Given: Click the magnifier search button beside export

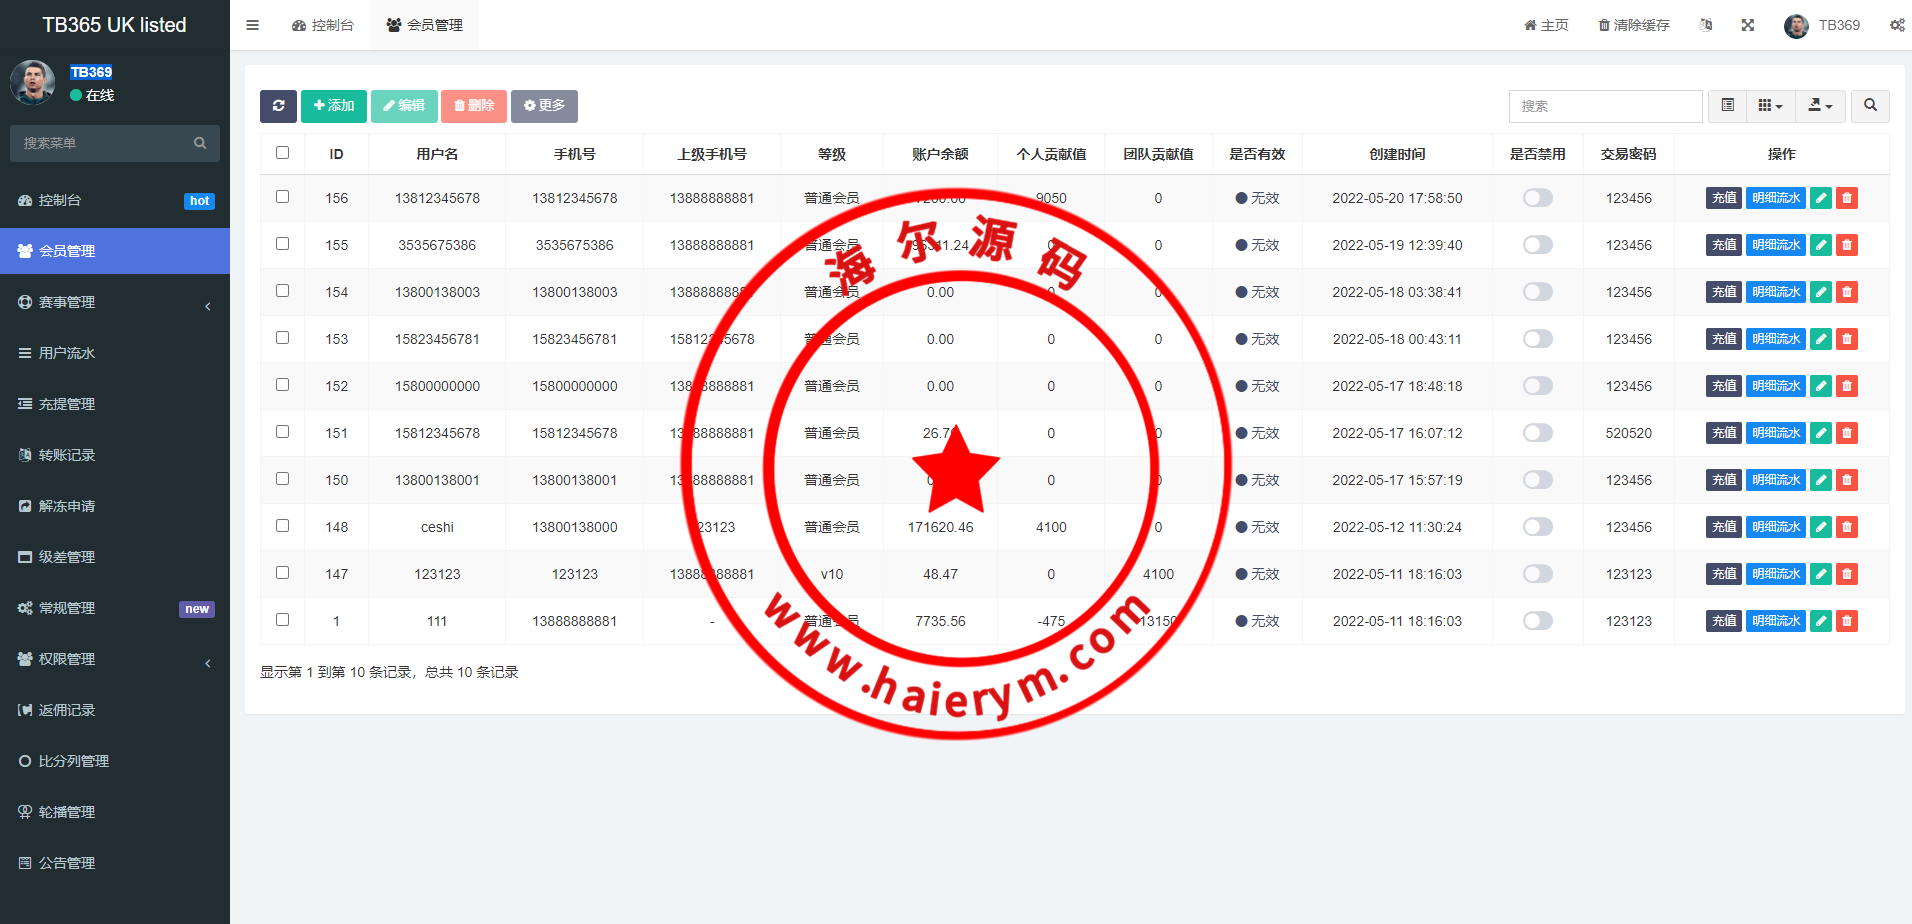Looking at the screenshot, I should pos(1870,106).
